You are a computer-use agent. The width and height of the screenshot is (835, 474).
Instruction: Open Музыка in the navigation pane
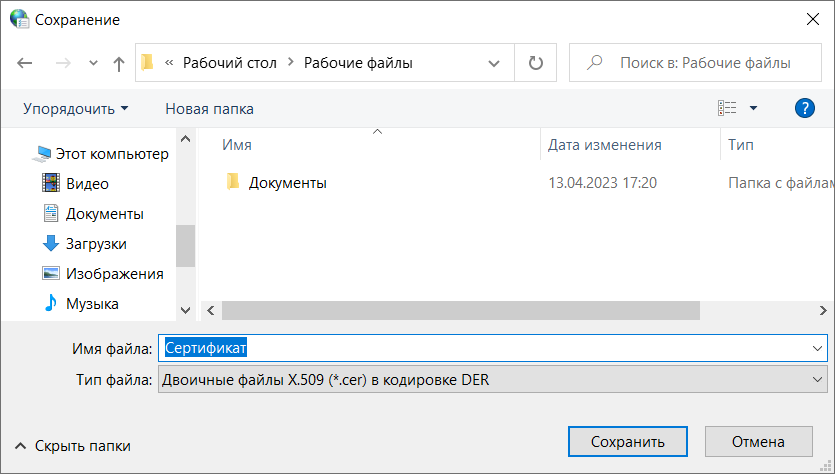tap(92, 304)
